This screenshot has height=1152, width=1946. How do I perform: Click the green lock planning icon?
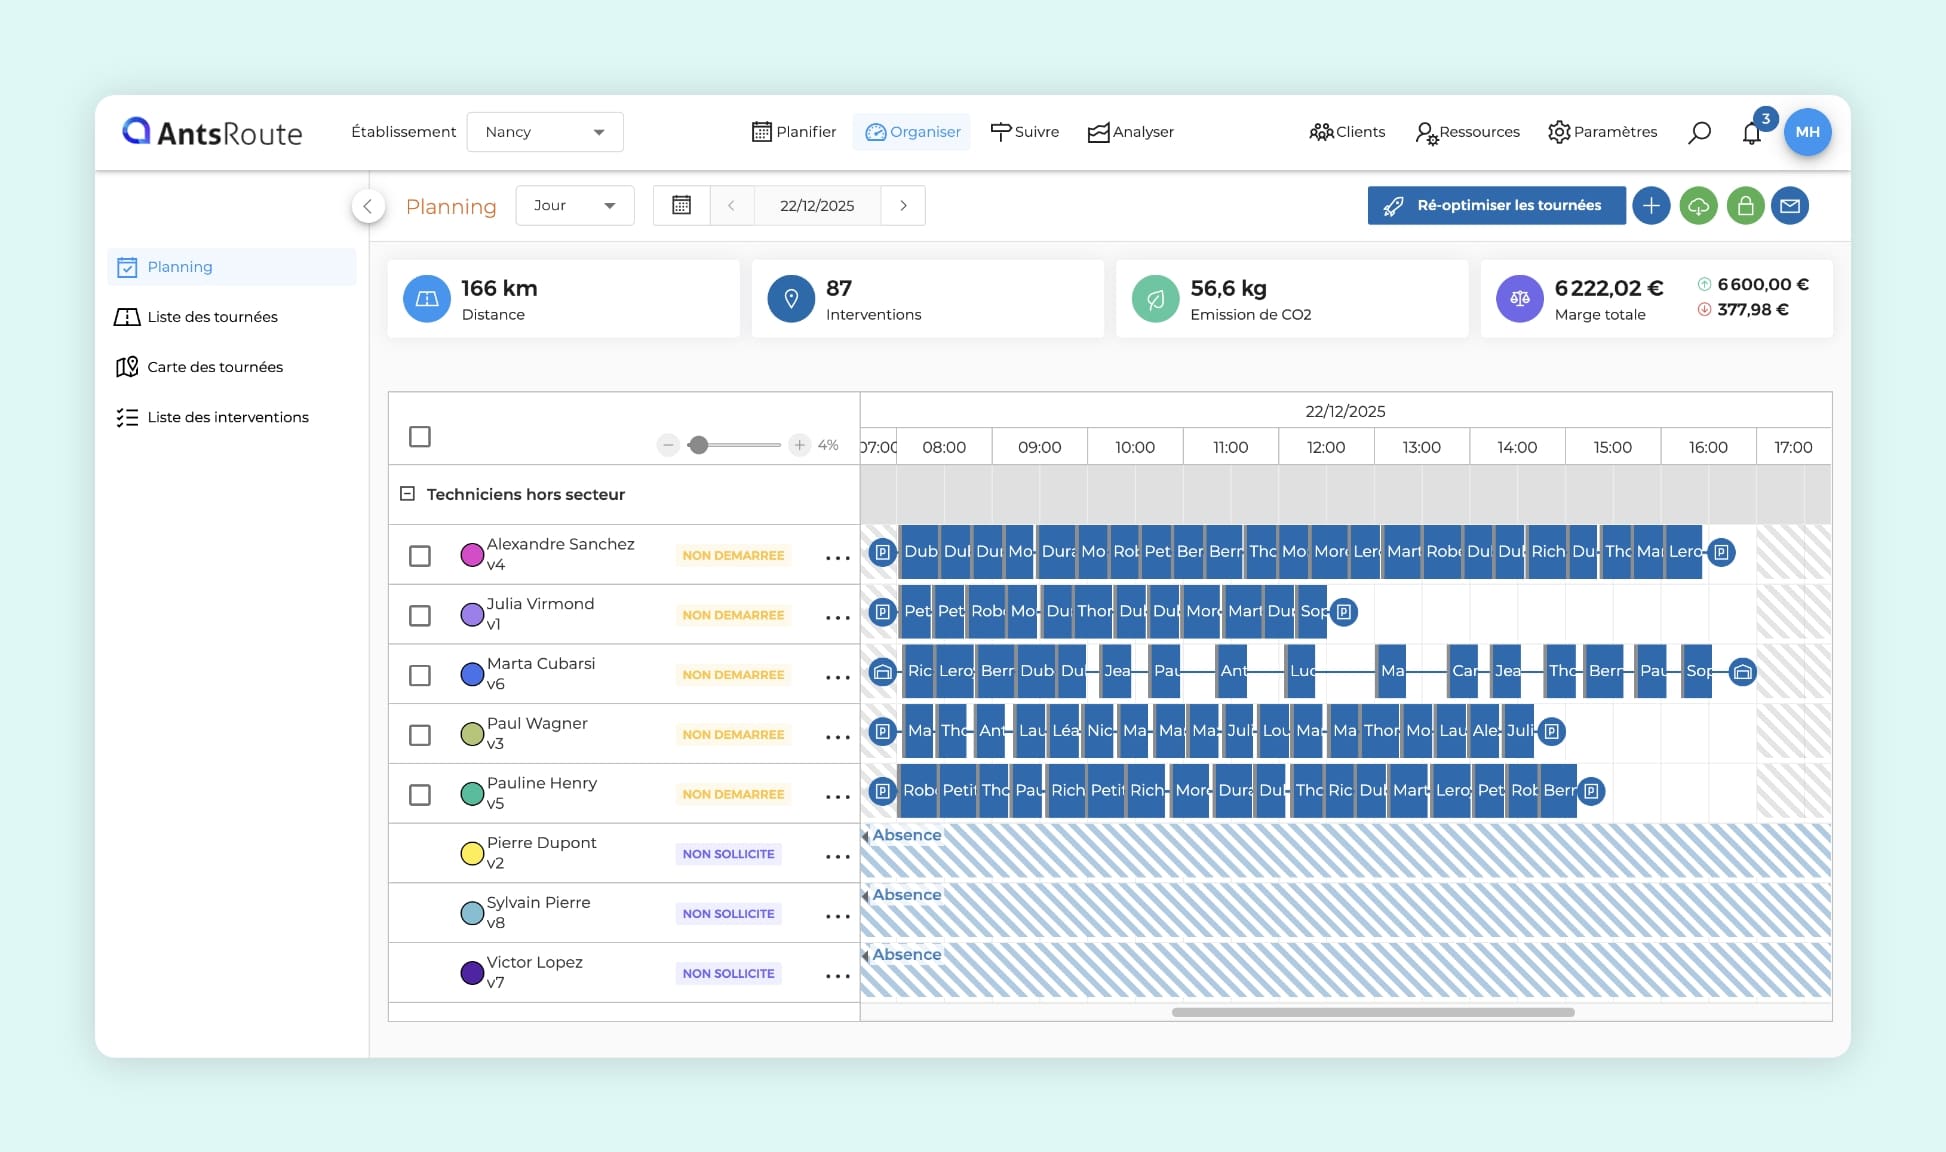1745,206
